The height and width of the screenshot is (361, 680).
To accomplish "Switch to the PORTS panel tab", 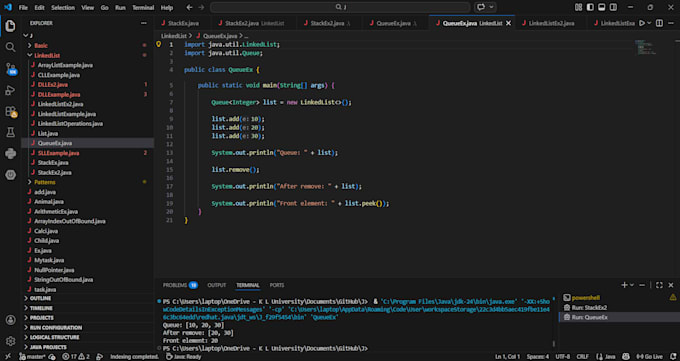I will (277, 285).
